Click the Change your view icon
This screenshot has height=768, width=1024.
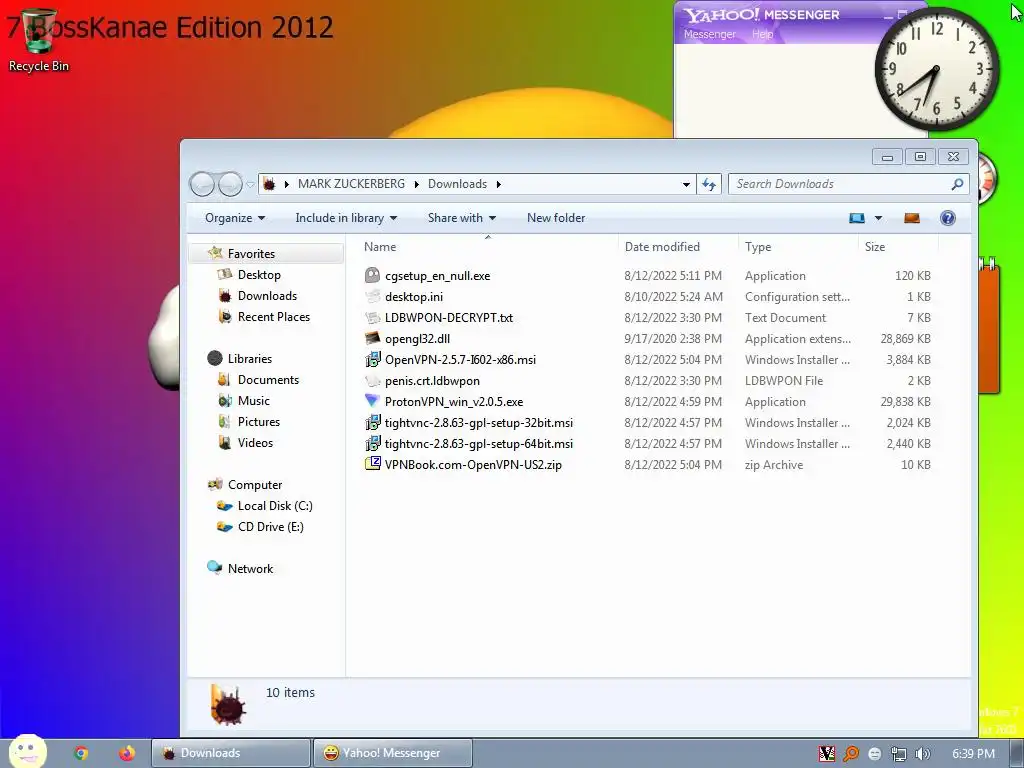pyautogui.click(x=857, y=218)
